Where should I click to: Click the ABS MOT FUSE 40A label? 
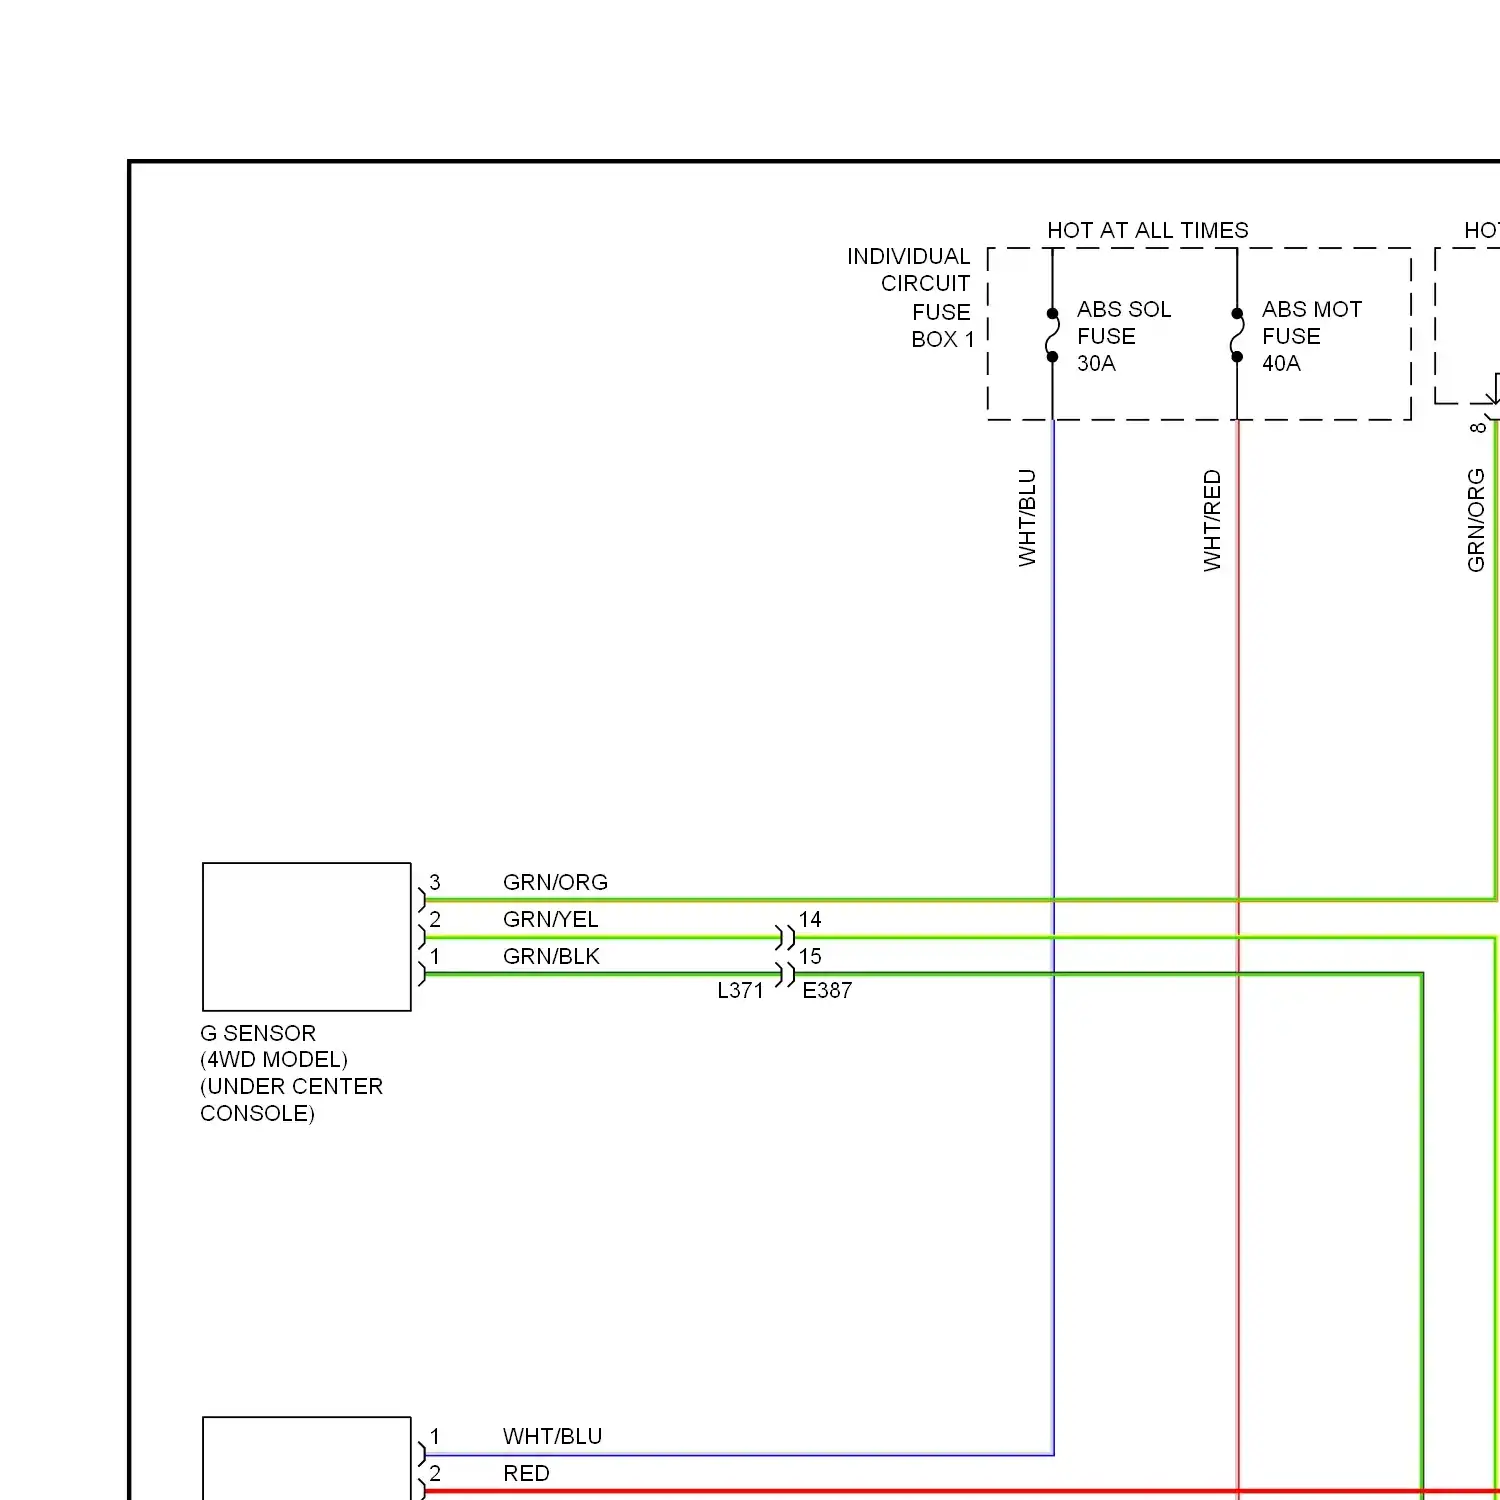tap(1311, 336)
